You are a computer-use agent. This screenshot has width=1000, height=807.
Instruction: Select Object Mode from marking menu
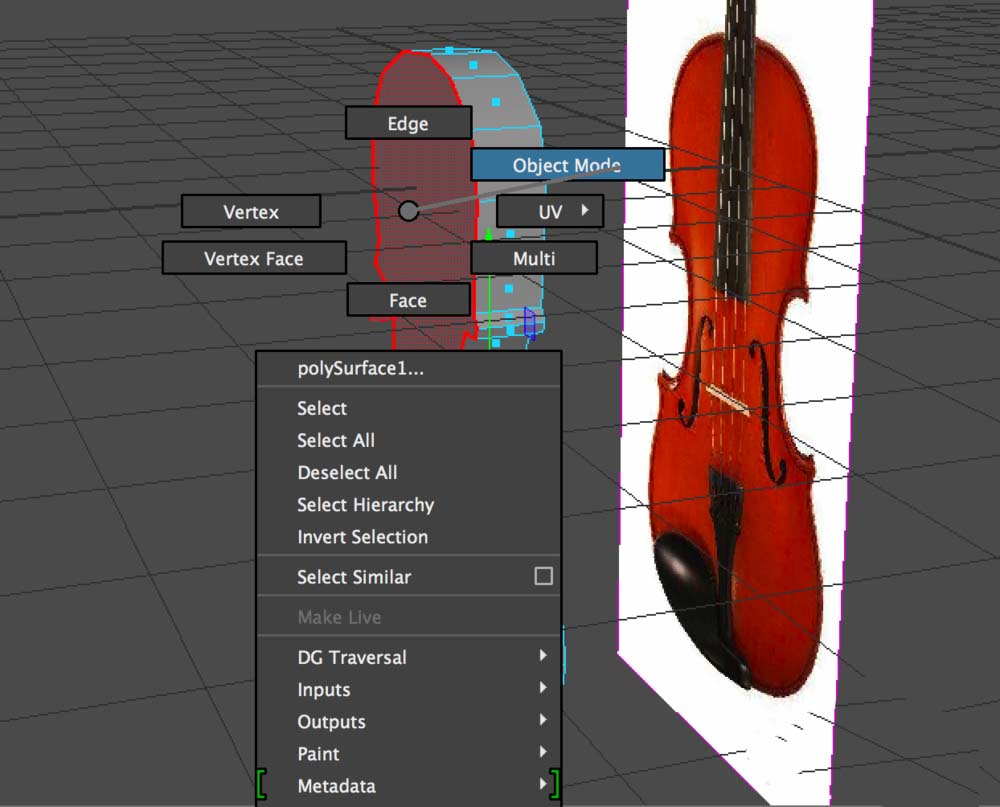(x=566, y=164)
